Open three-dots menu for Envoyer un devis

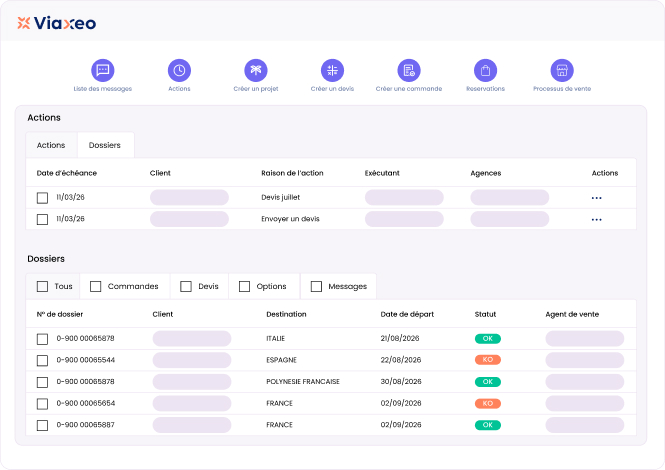[x=597, y=219]
